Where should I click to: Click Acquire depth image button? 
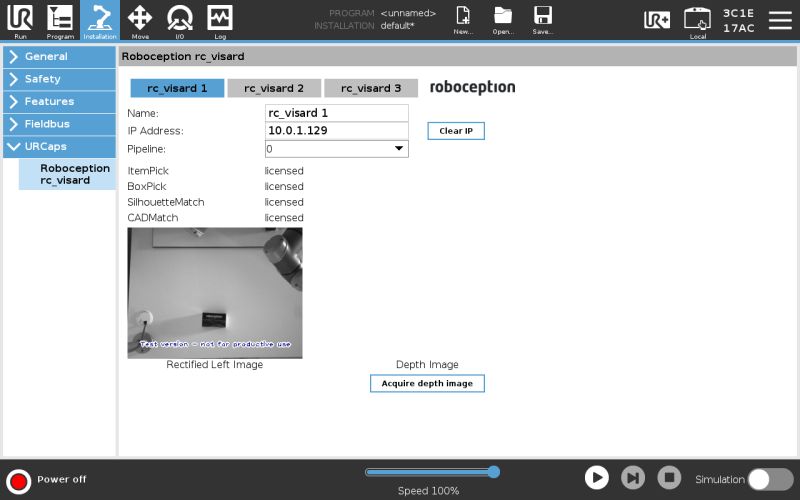427,384
